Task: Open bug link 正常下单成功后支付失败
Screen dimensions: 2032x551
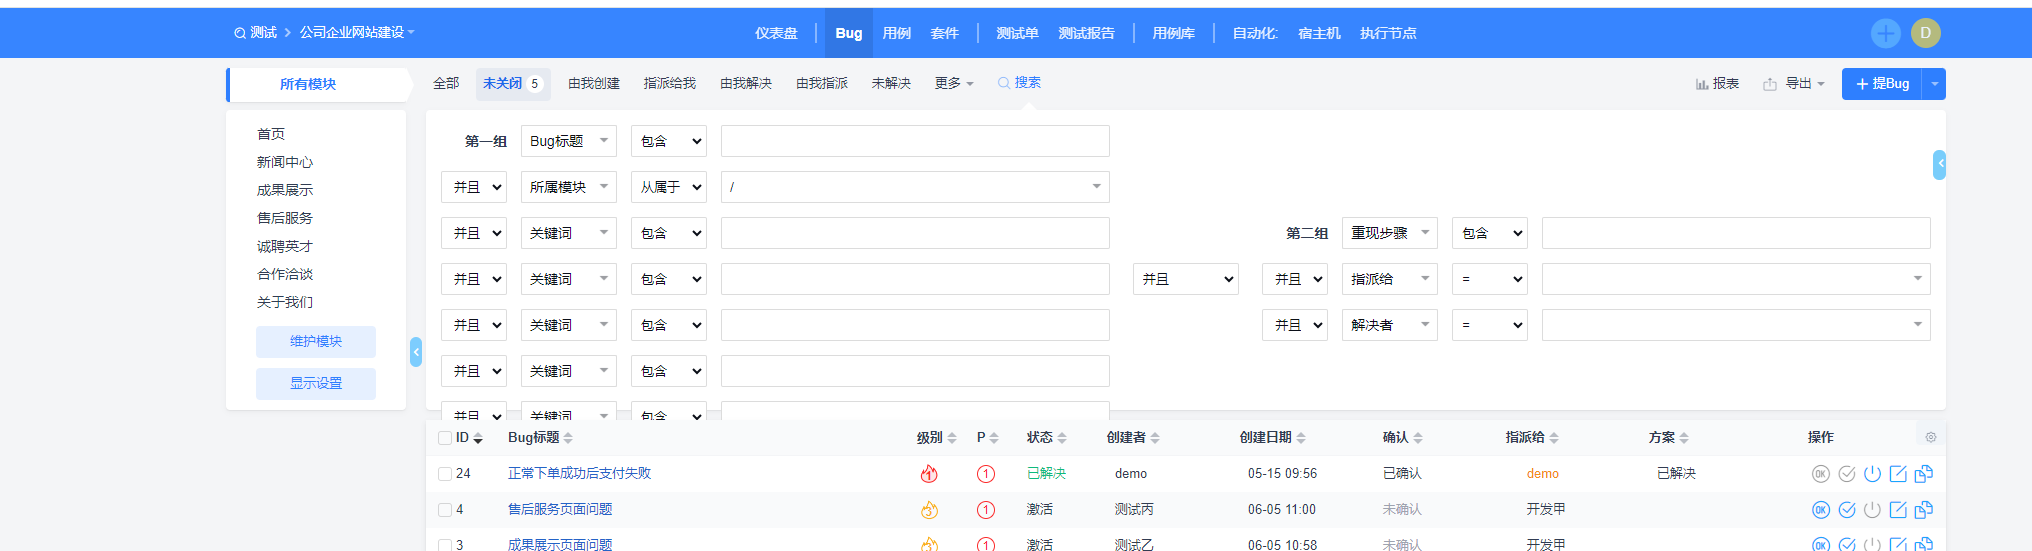Action: coord(579,474)
